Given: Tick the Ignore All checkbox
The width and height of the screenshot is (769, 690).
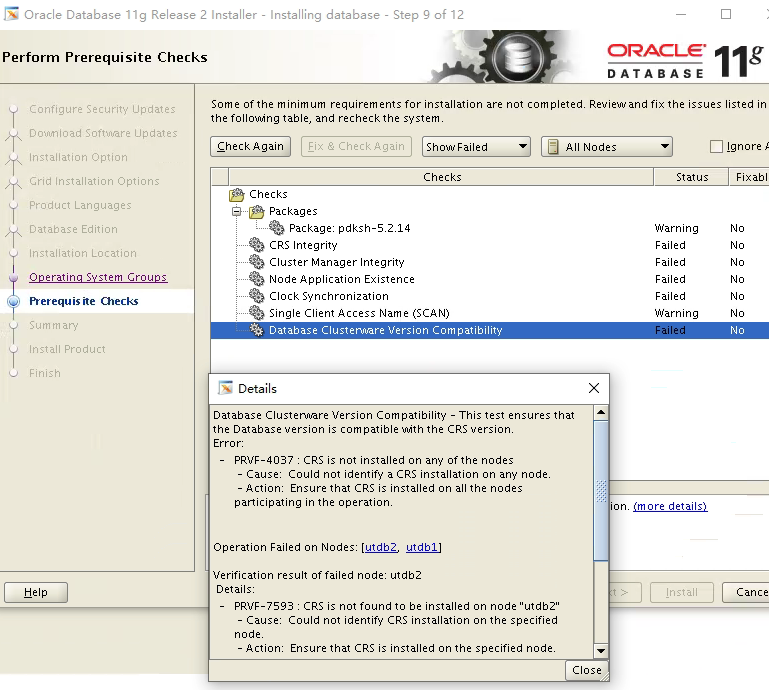Looking at the screenshot, I should tap(716, 146).
